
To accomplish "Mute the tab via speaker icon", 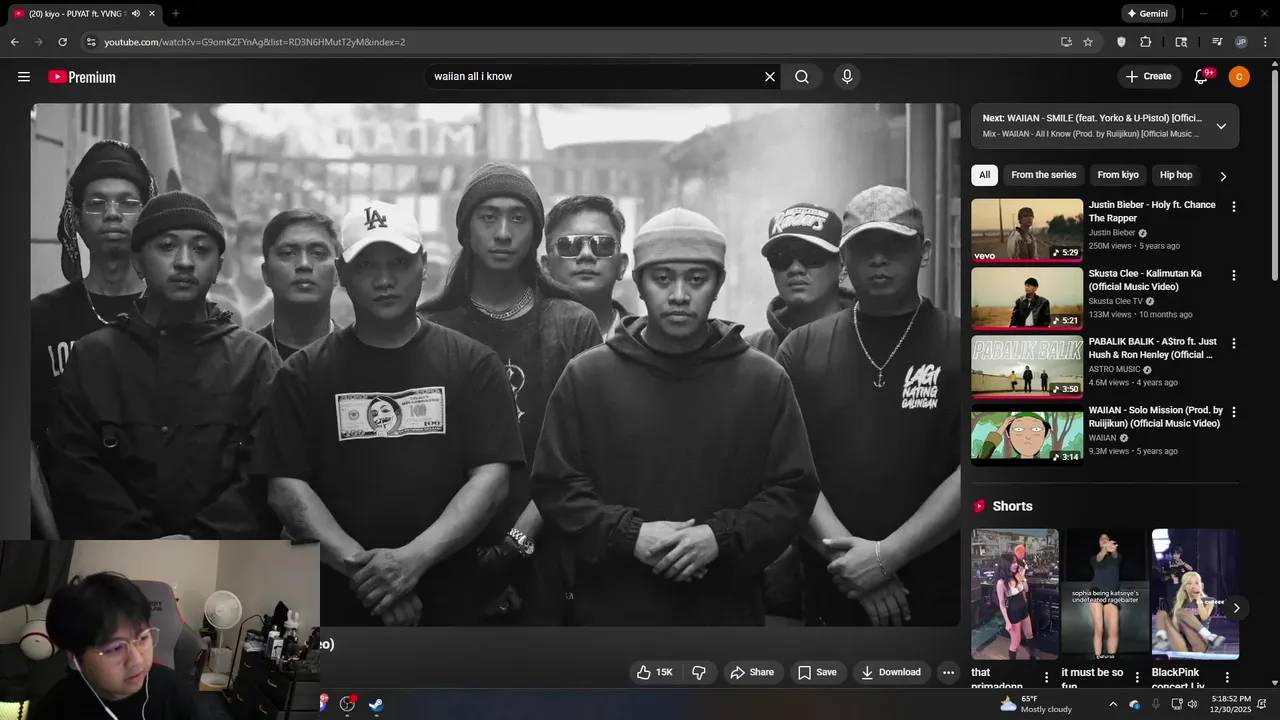I will tap(135, 14).
